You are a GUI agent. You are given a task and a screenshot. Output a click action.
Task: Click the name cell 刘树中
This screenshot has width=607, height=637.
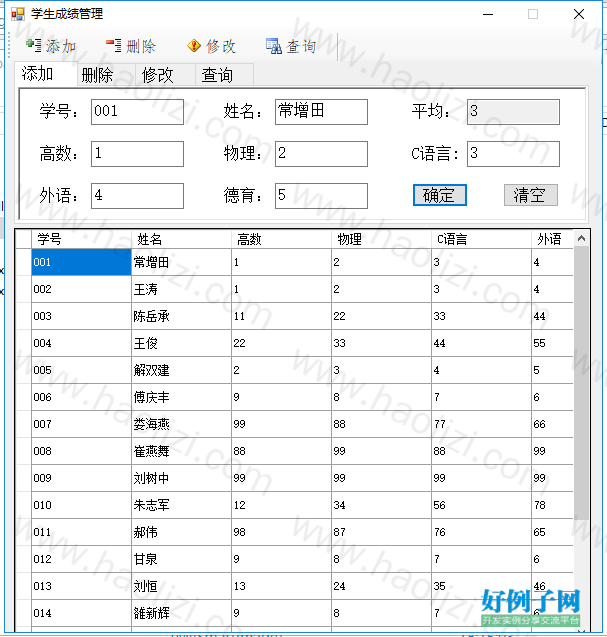click(x=181, y=478)
